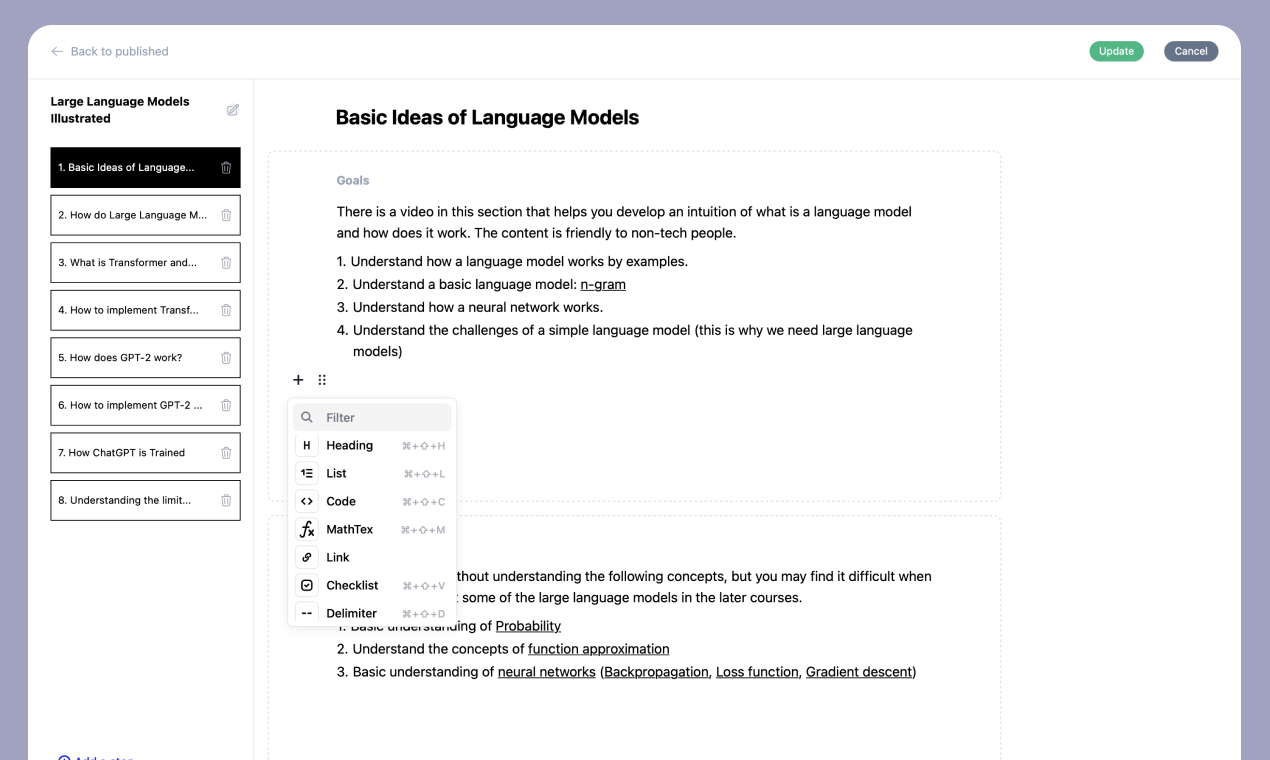
Task: Click the plus add-block icon
Action: click(x=298, y=380)
